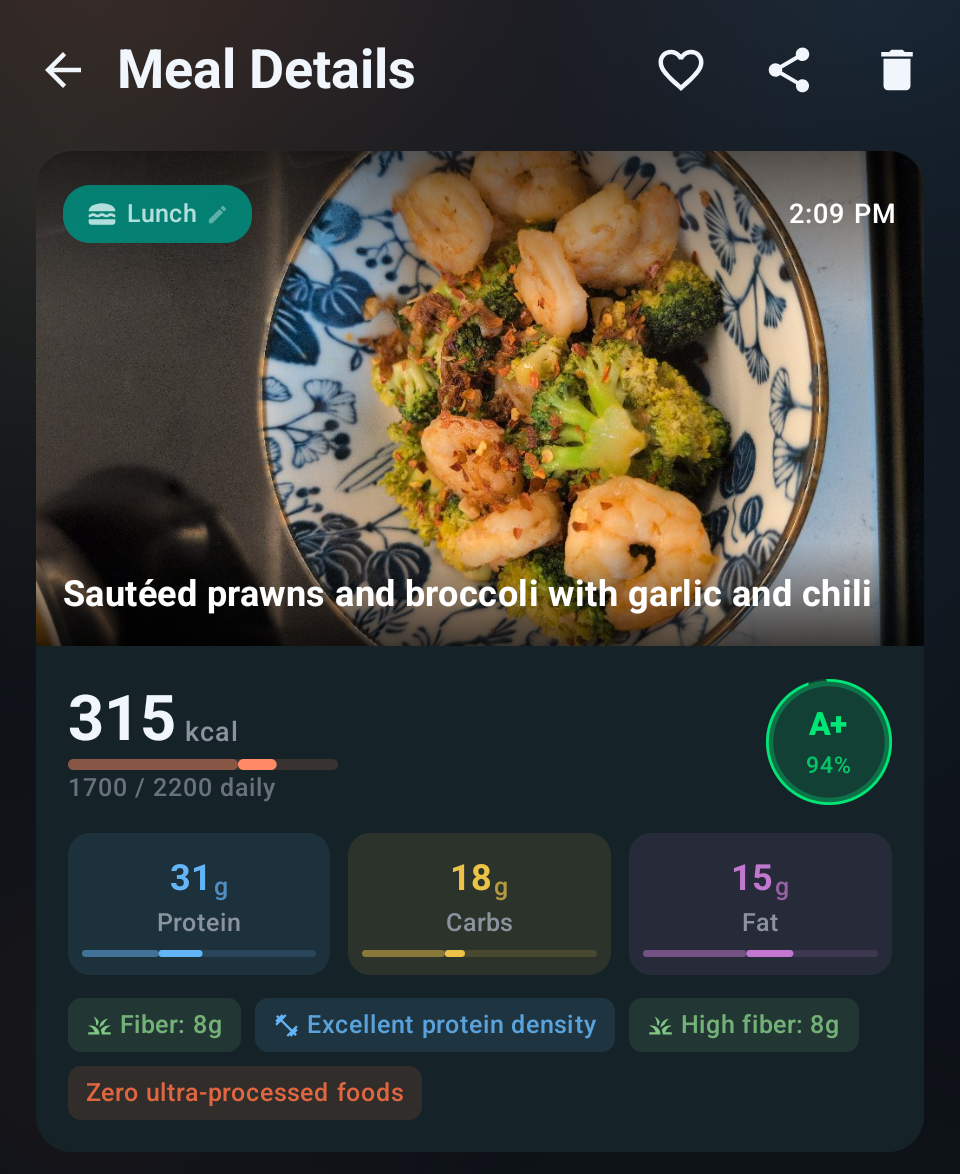Screen dimensions: 960x1174
Task: Click the pencil icon on the Lunch chip
Action: point(218,214)
